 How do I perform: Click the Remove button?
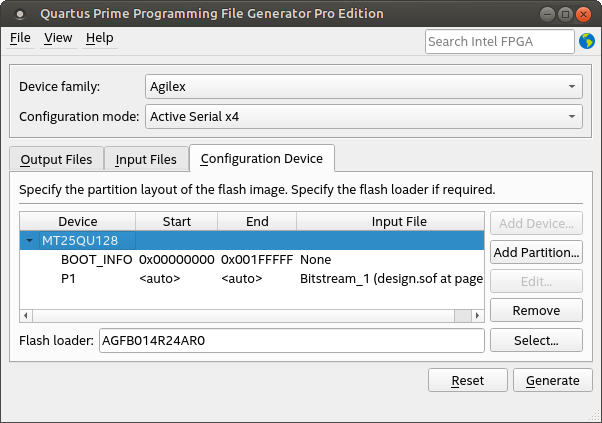point(536,310)
